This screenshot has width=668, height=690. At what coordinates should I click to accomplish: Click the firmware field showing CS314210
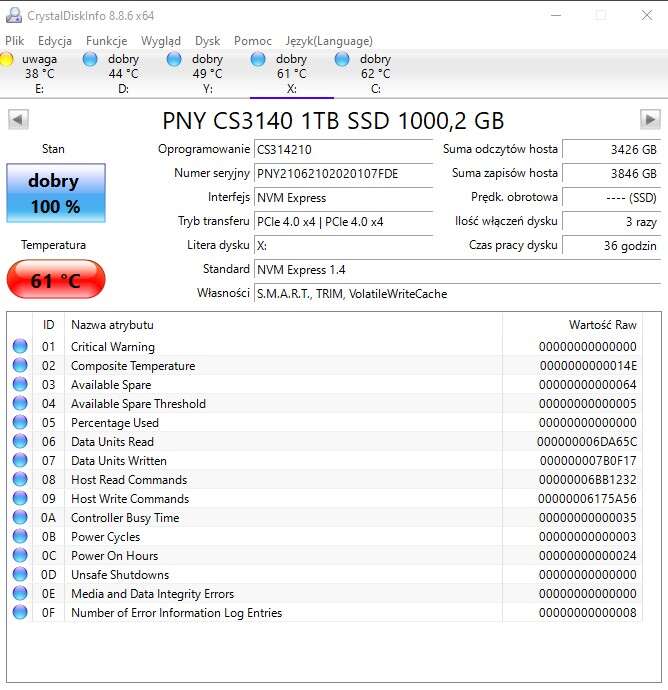343,150
